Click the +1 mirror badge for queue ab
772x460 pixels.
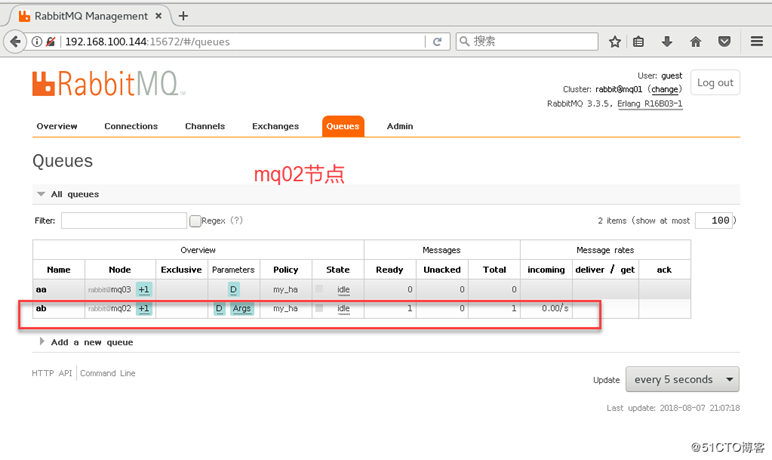click(x=144, y=308)
